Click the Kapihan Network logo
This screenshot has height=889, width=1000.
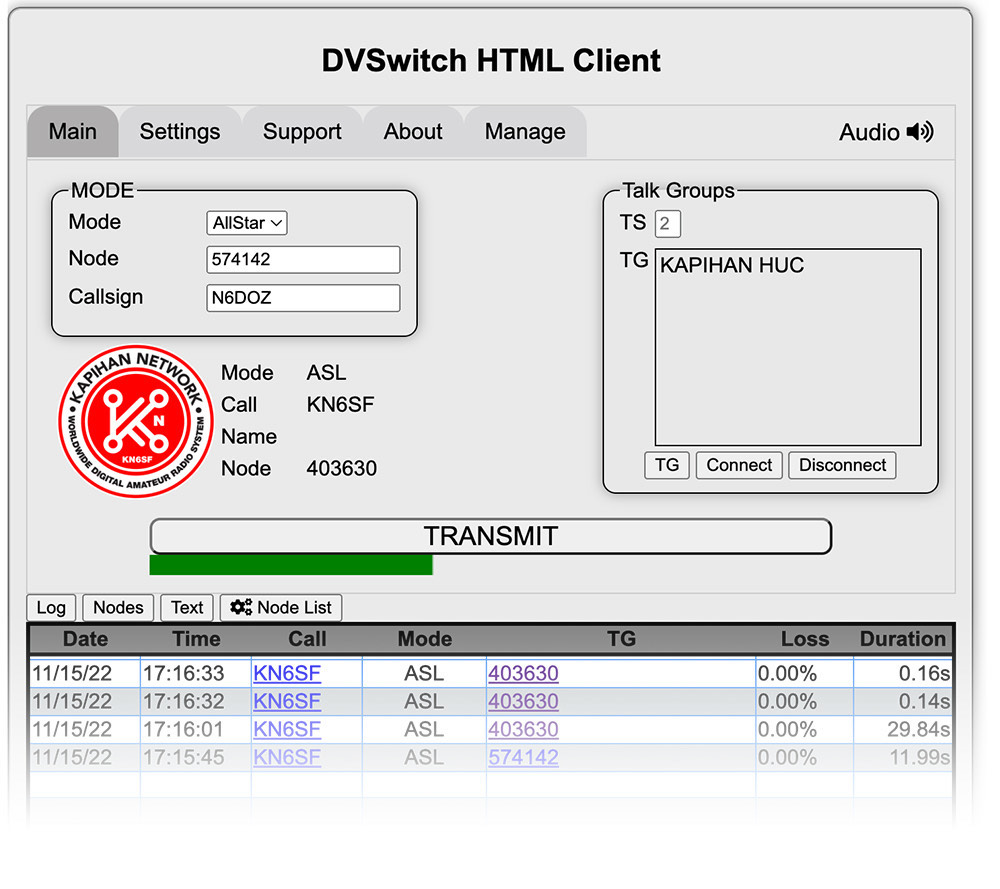[x=136, y=422]
